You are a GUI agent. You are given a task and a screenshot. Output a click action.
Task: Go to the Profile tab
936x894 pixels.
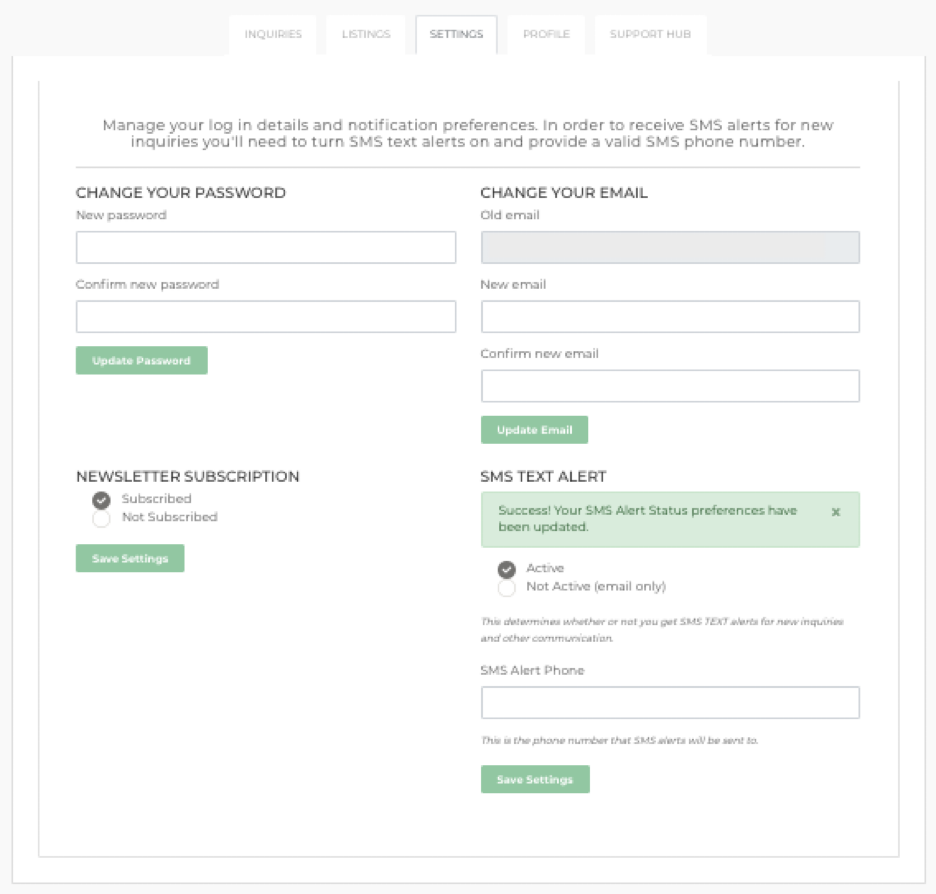pyautogui.click(x=546, y=32)
